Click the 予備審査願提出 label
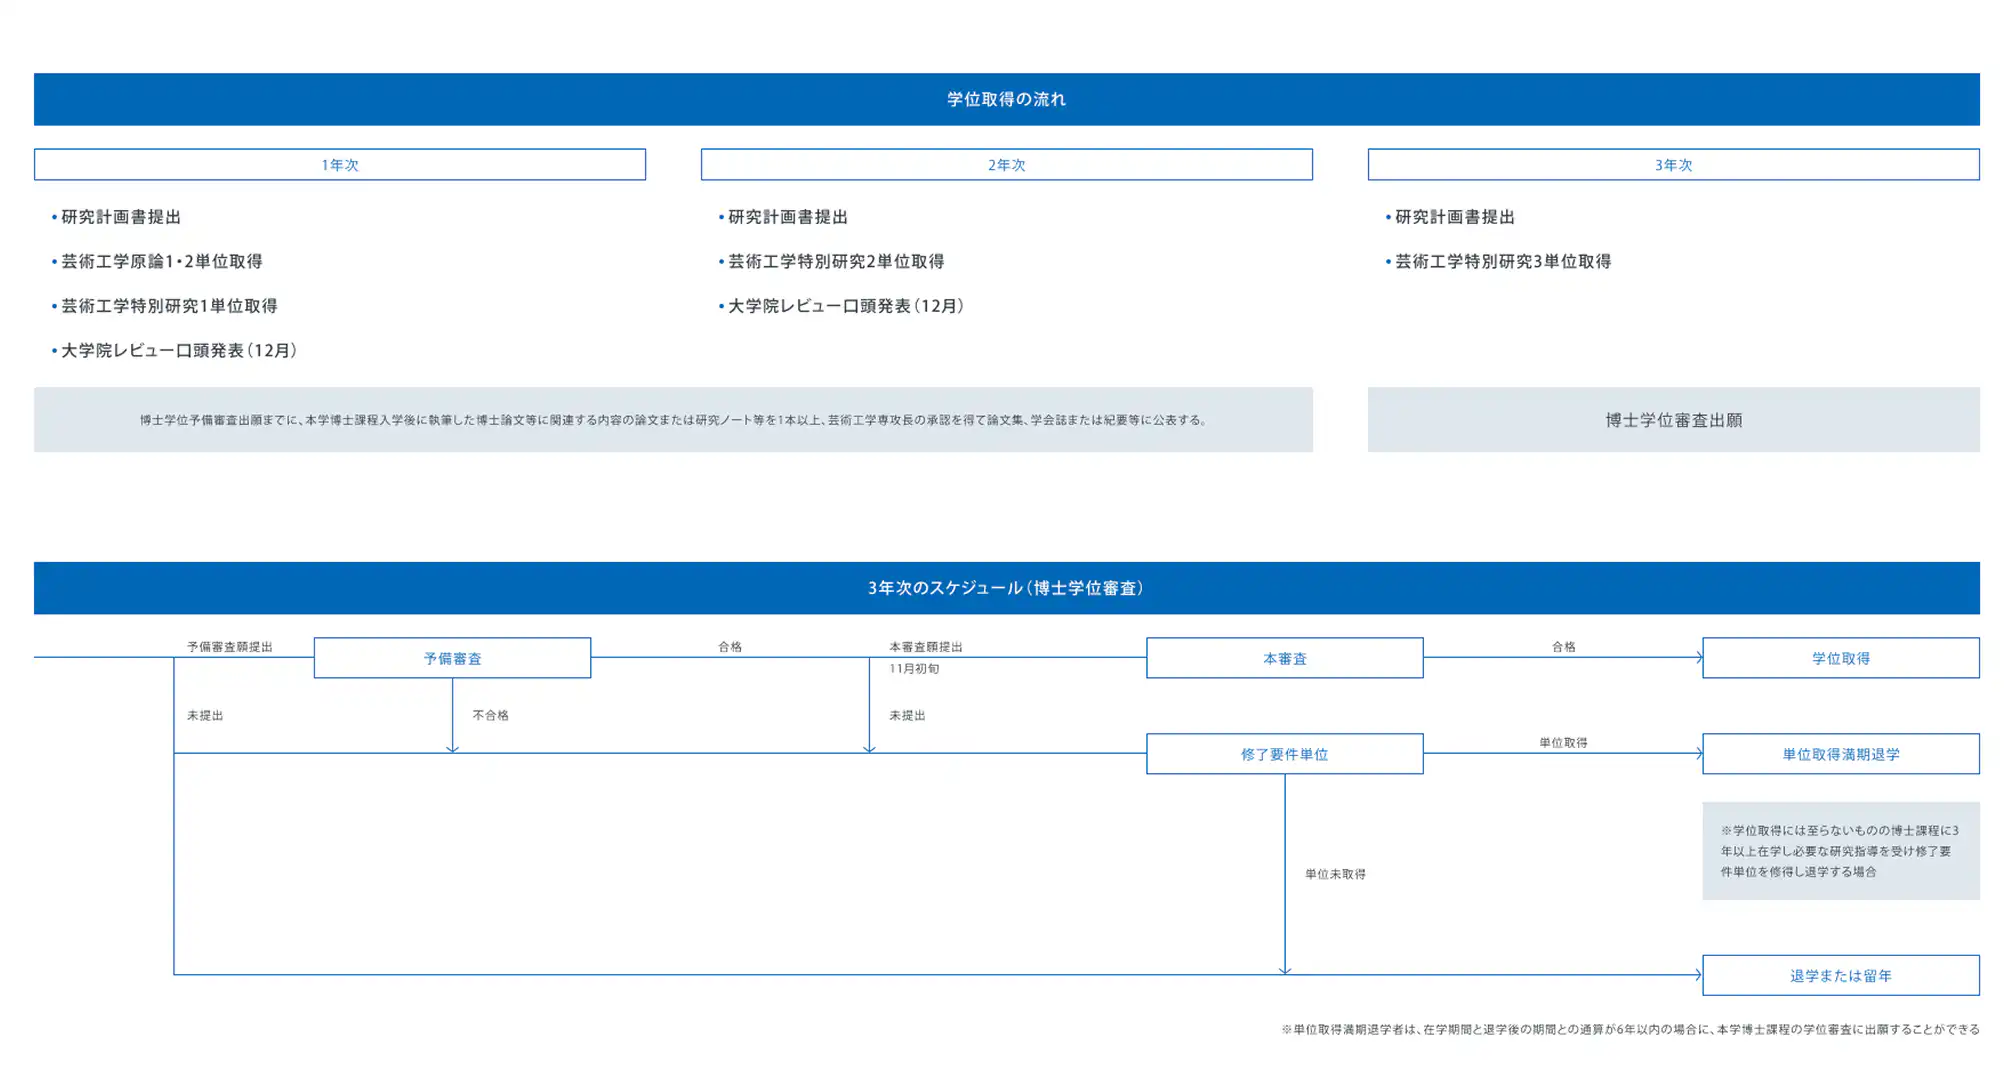 229,647
